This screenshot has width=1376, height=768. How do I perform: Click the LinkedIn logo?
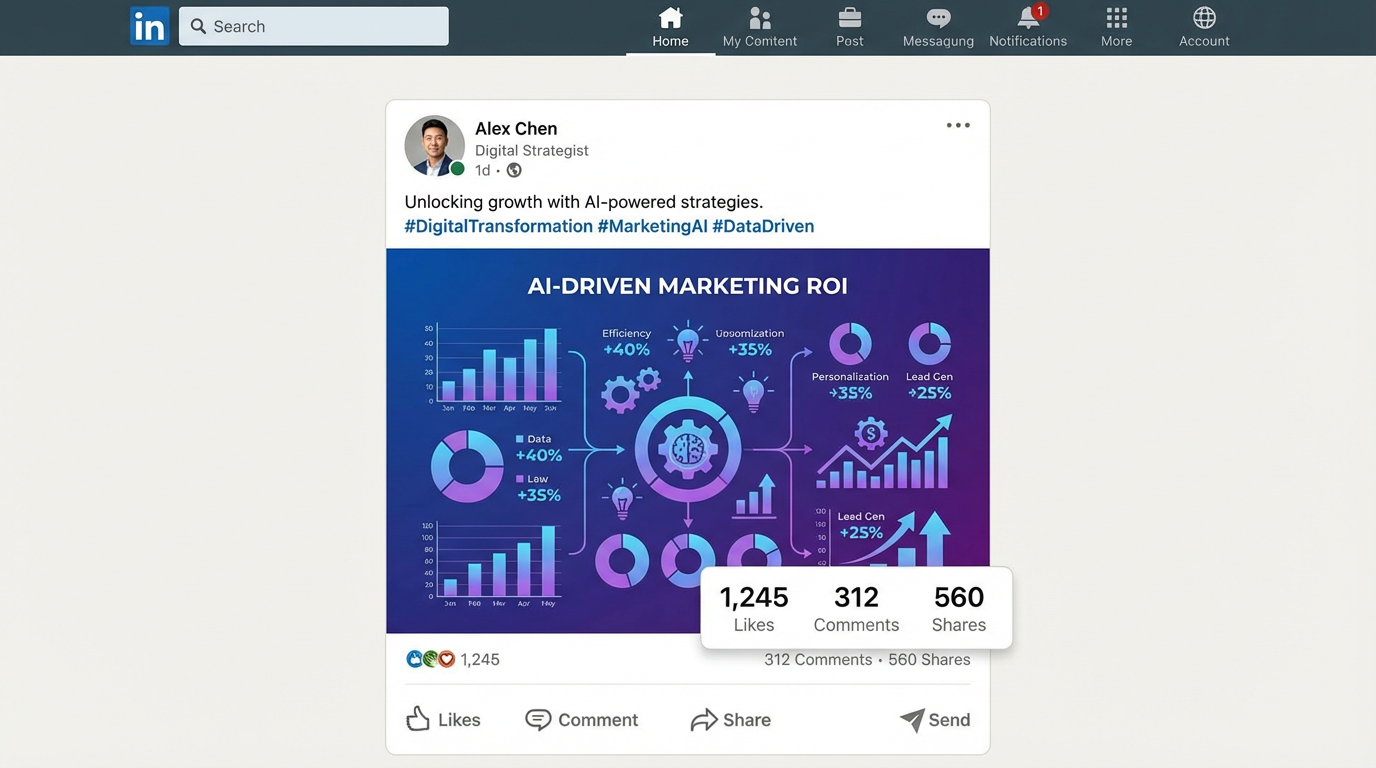pos(149,26)
